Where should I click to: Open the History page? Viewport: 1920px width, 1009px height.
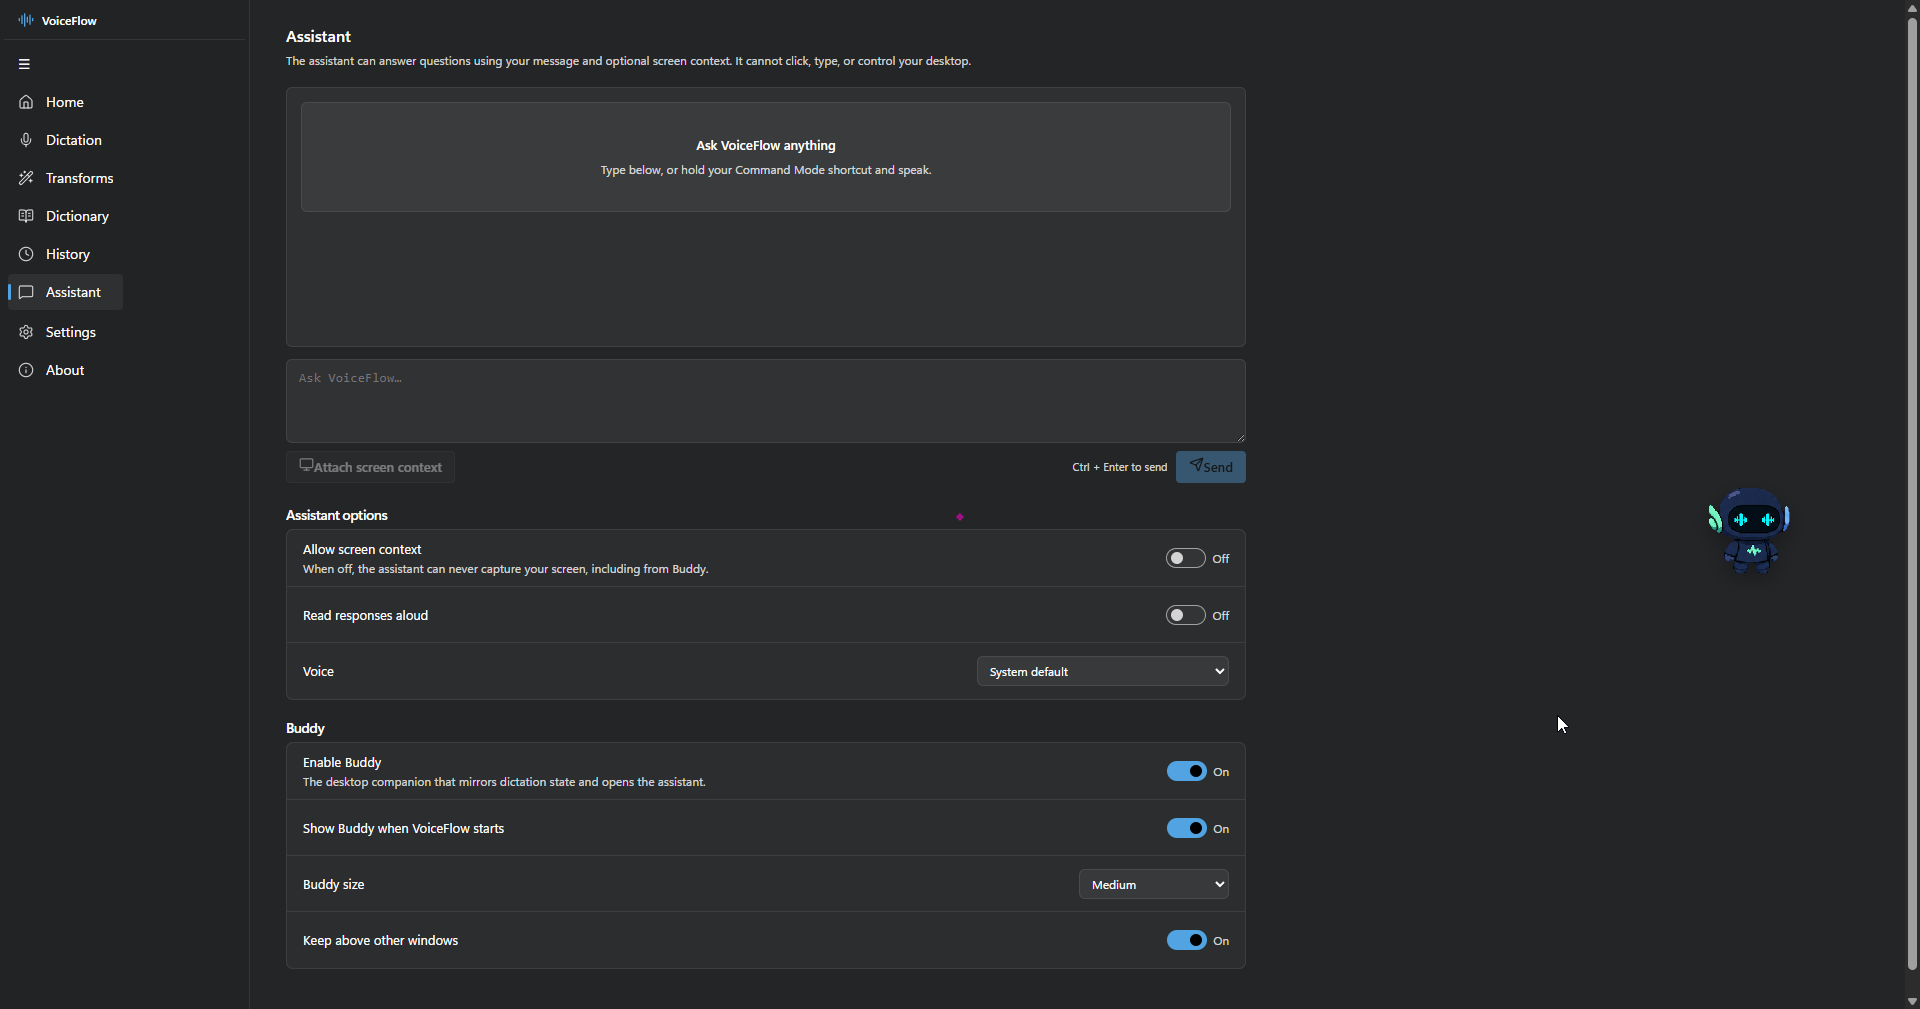[65, 254]
